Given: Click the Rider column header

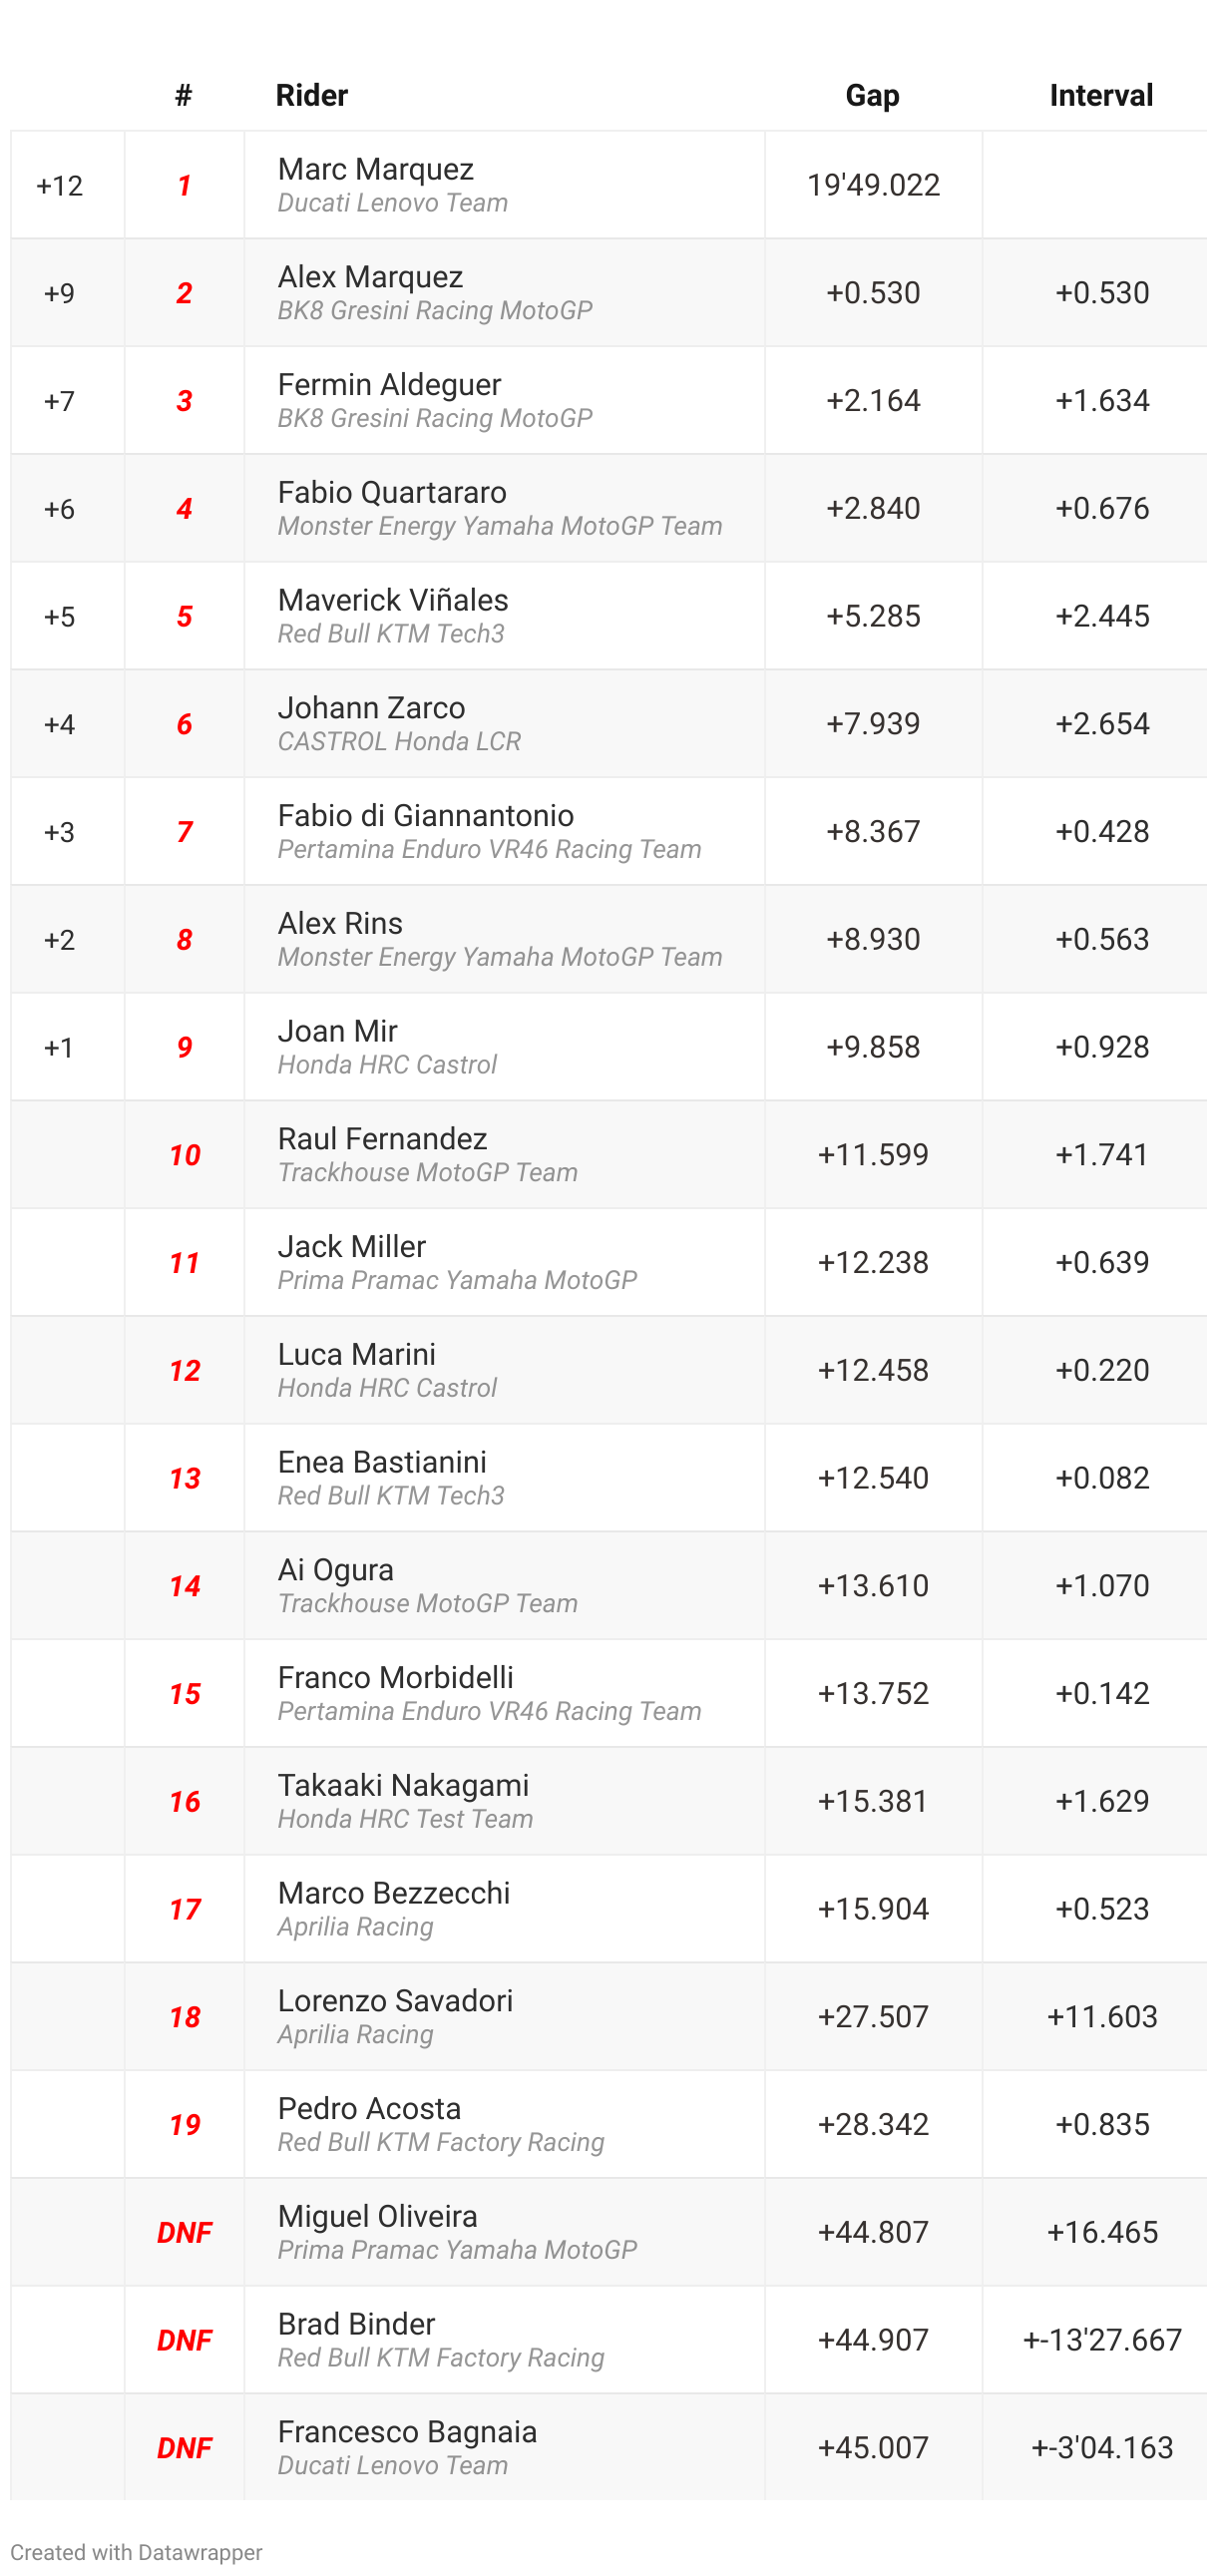Looking at the screenshot, I should coord(311,96).
